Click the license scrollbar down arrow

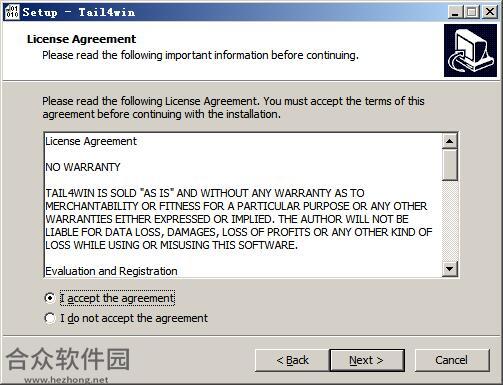(x=450, y=269)
